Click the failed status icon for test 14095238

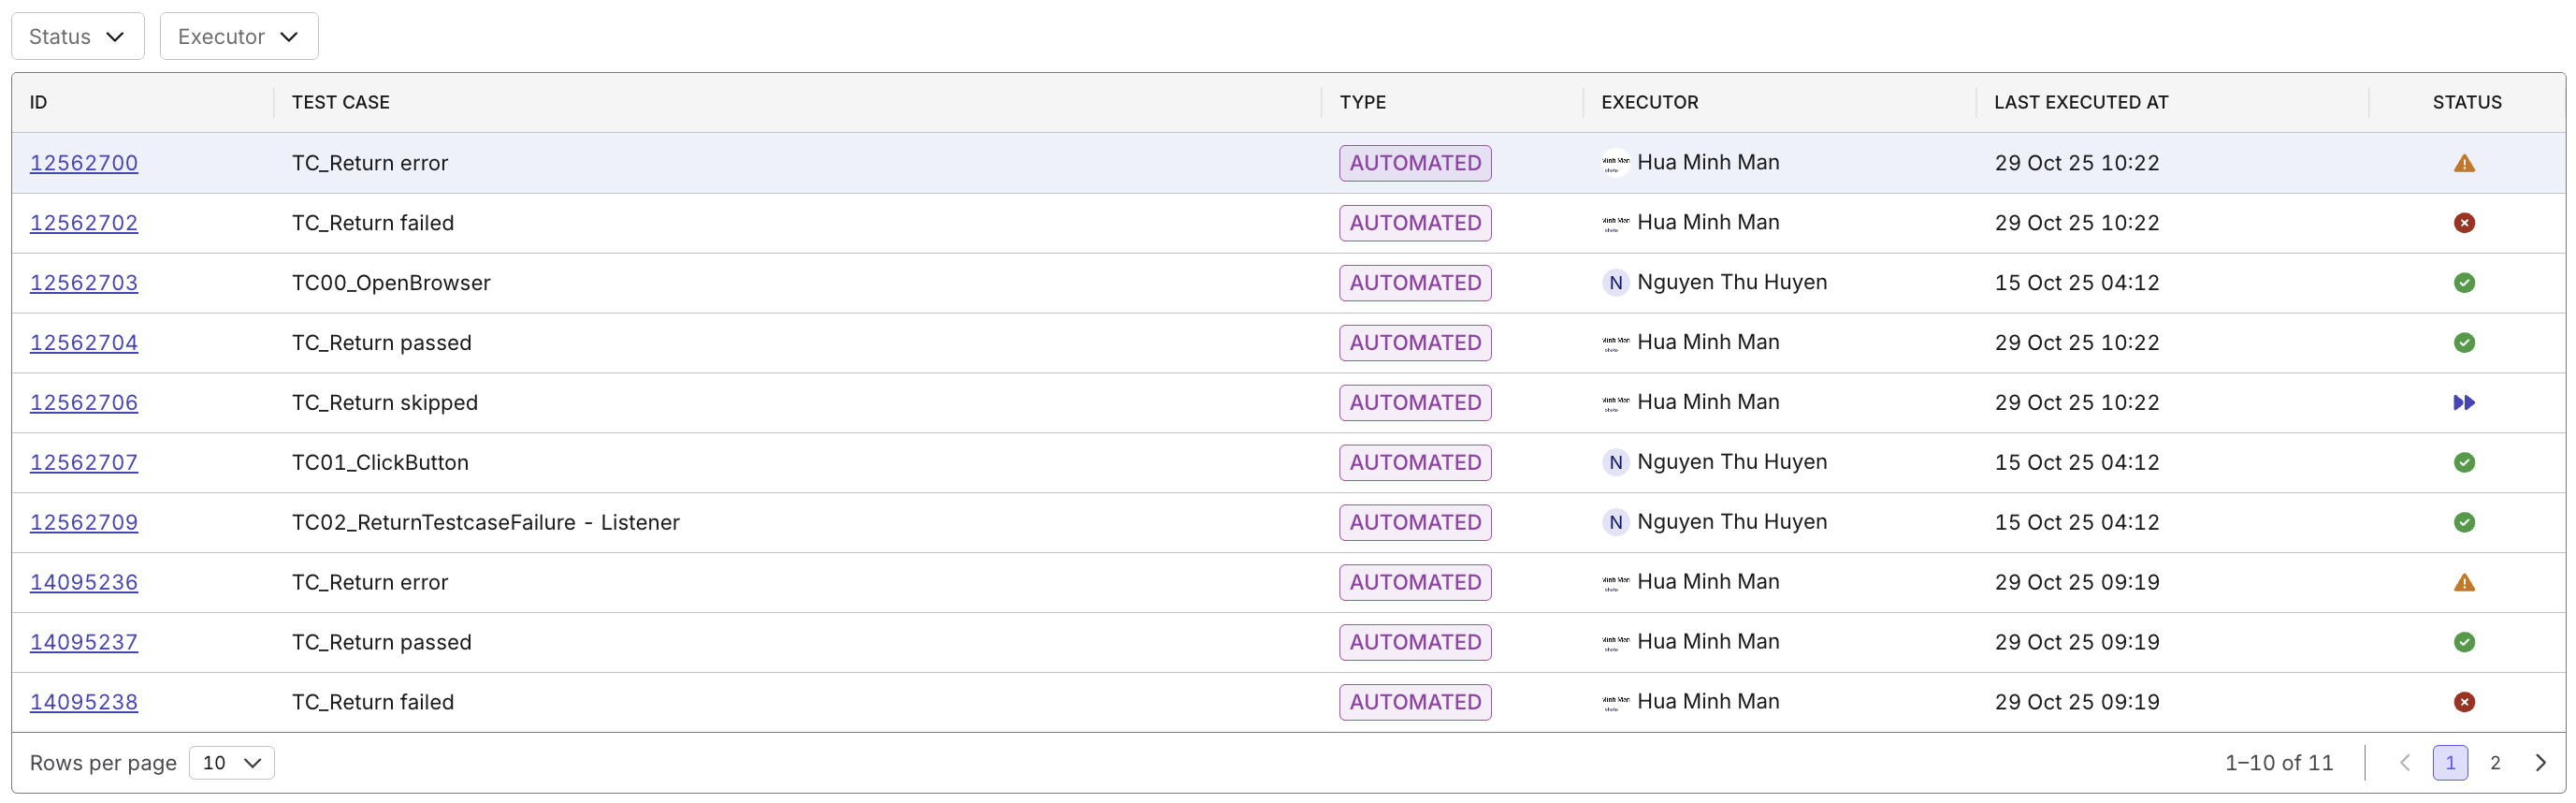[x=2463, y=702]
